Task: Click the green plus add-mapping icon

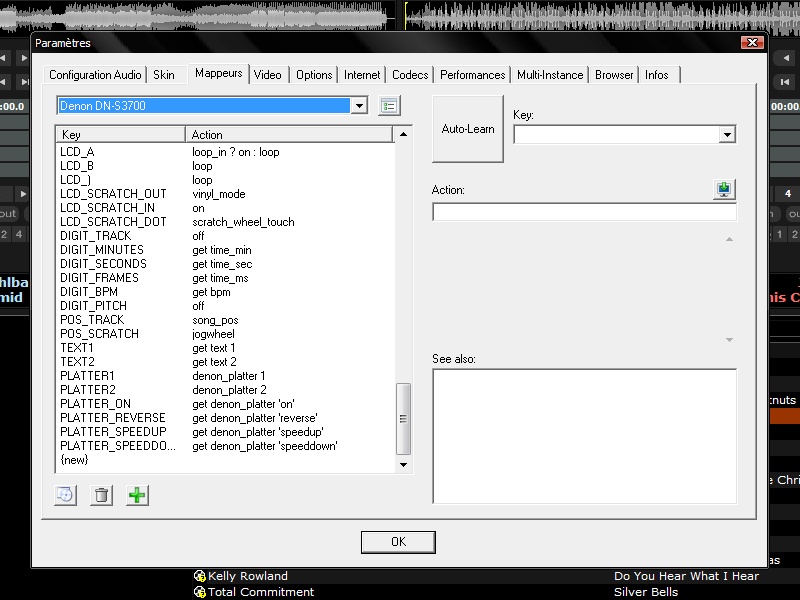Action: (137, 495)
